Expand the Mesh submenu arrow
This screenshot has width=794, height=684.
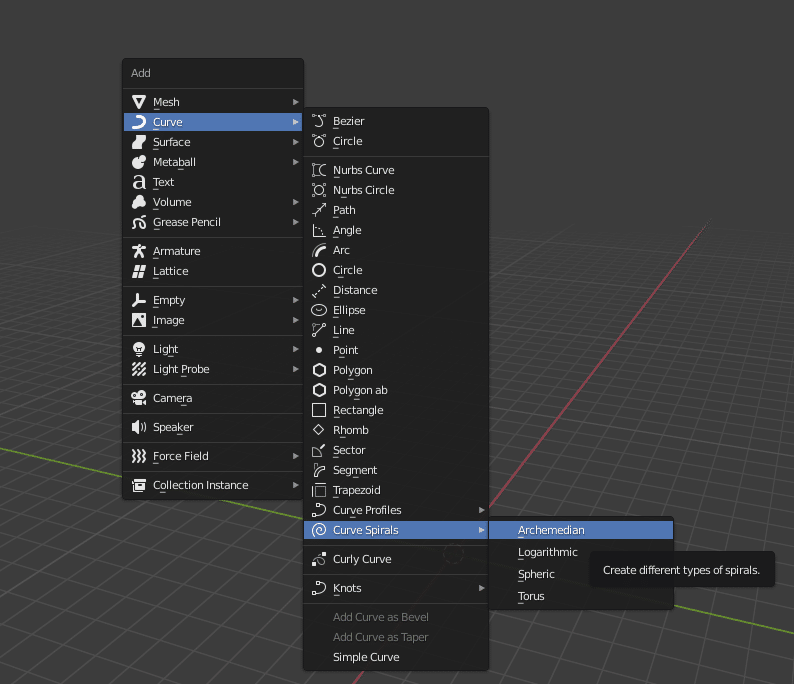pos(296,102)
